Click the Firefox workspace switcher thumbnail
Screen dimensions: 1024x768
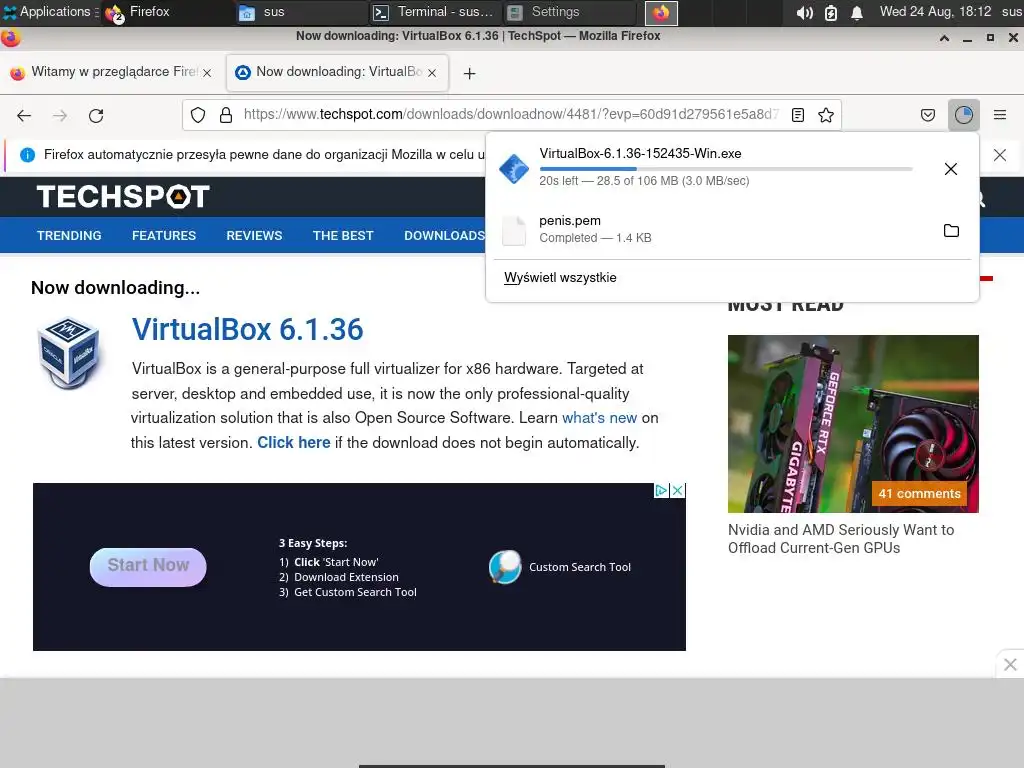point(661,13)
